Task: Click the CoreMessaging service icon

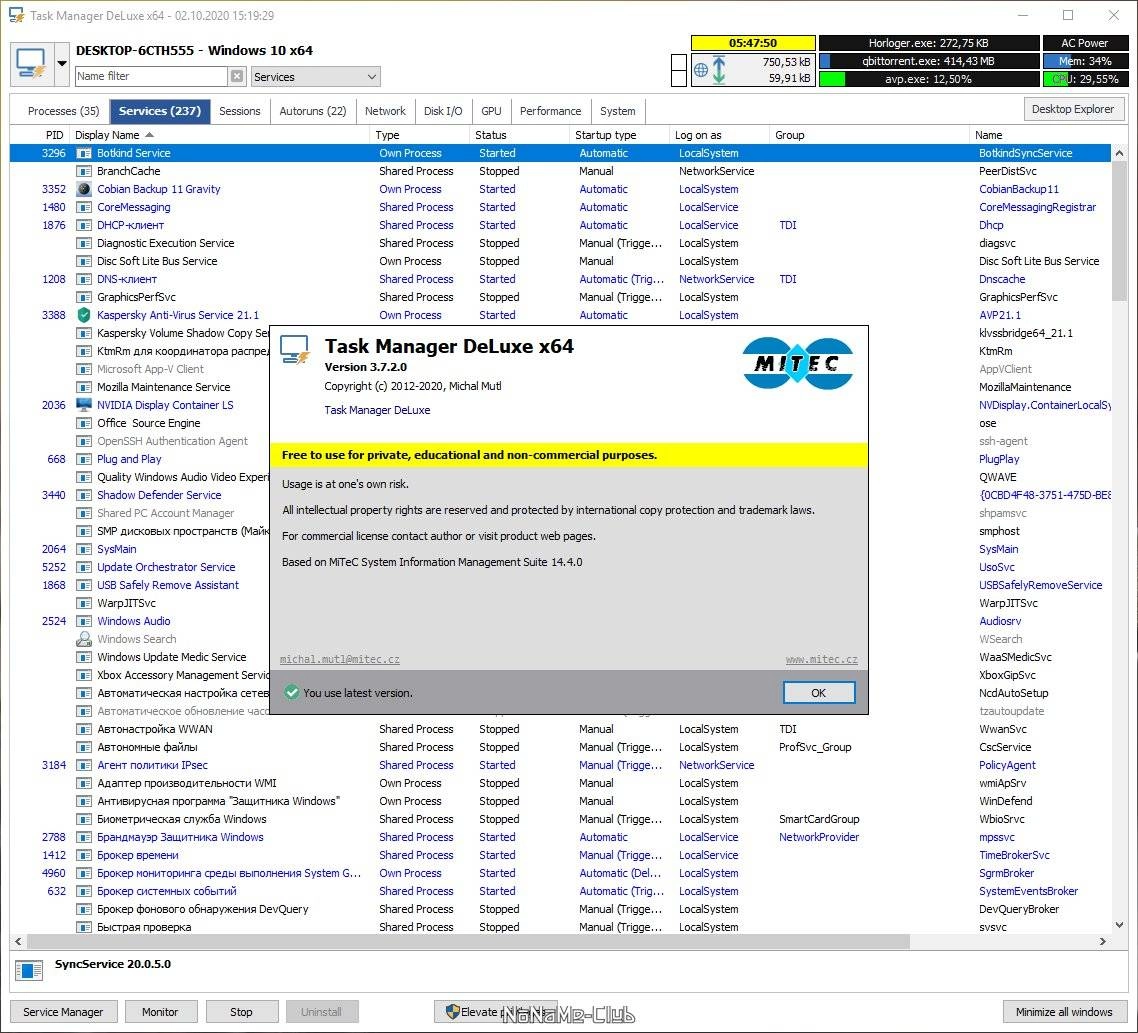Action: point(84,207)
